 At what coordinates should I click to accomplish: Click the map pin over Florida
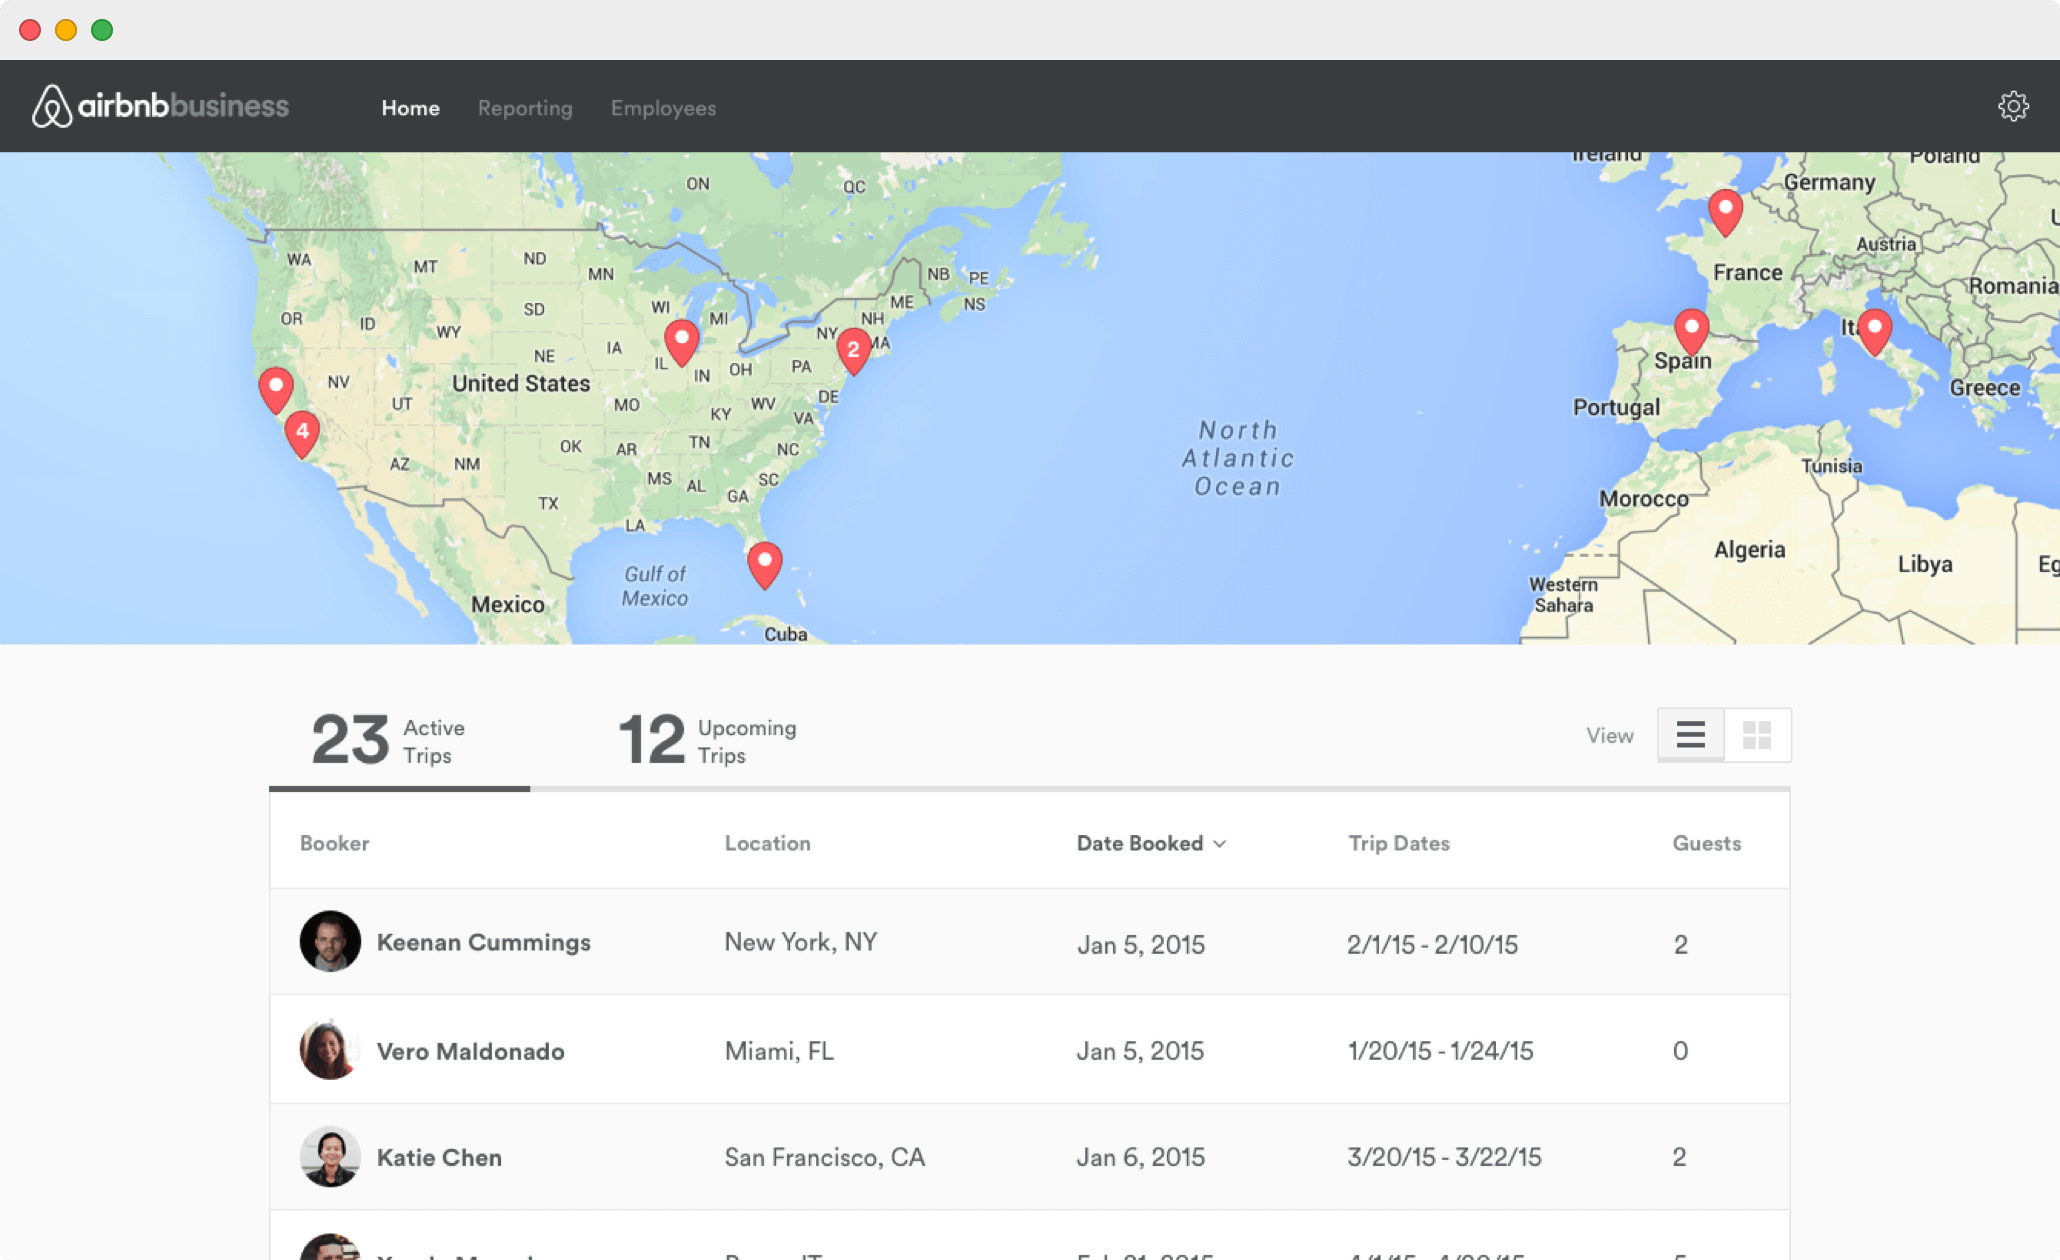coord(765,563)
